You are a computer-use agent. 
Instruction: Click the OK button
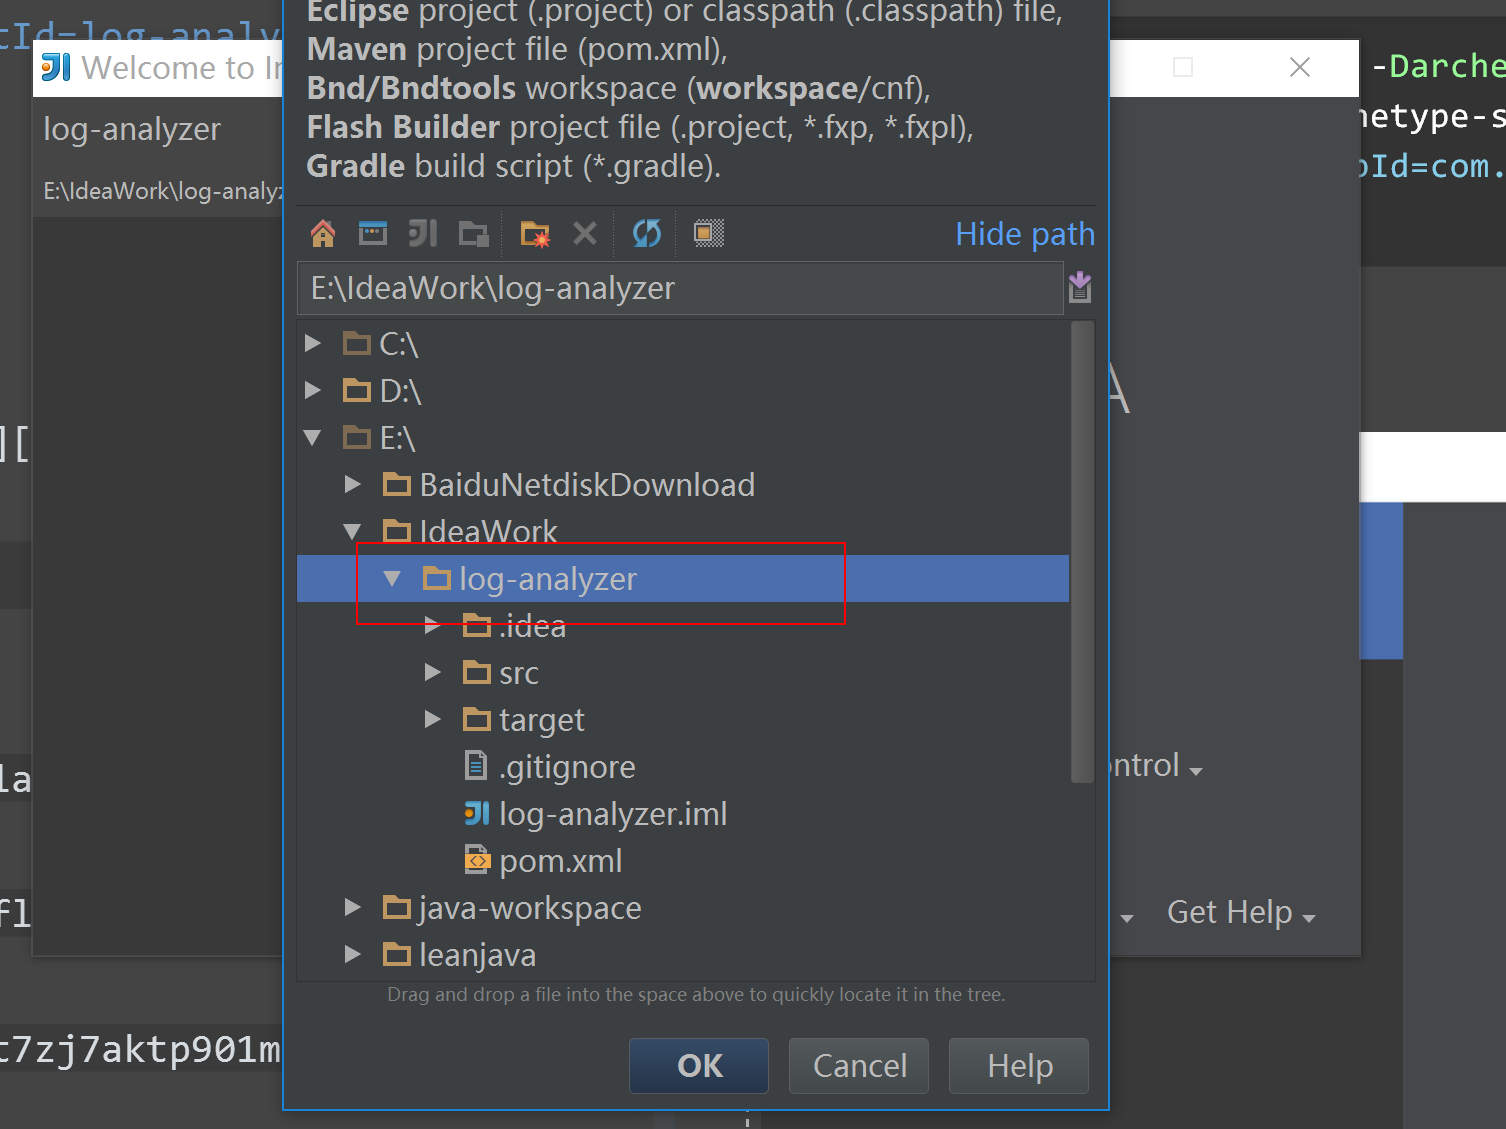coord(699,1066)
